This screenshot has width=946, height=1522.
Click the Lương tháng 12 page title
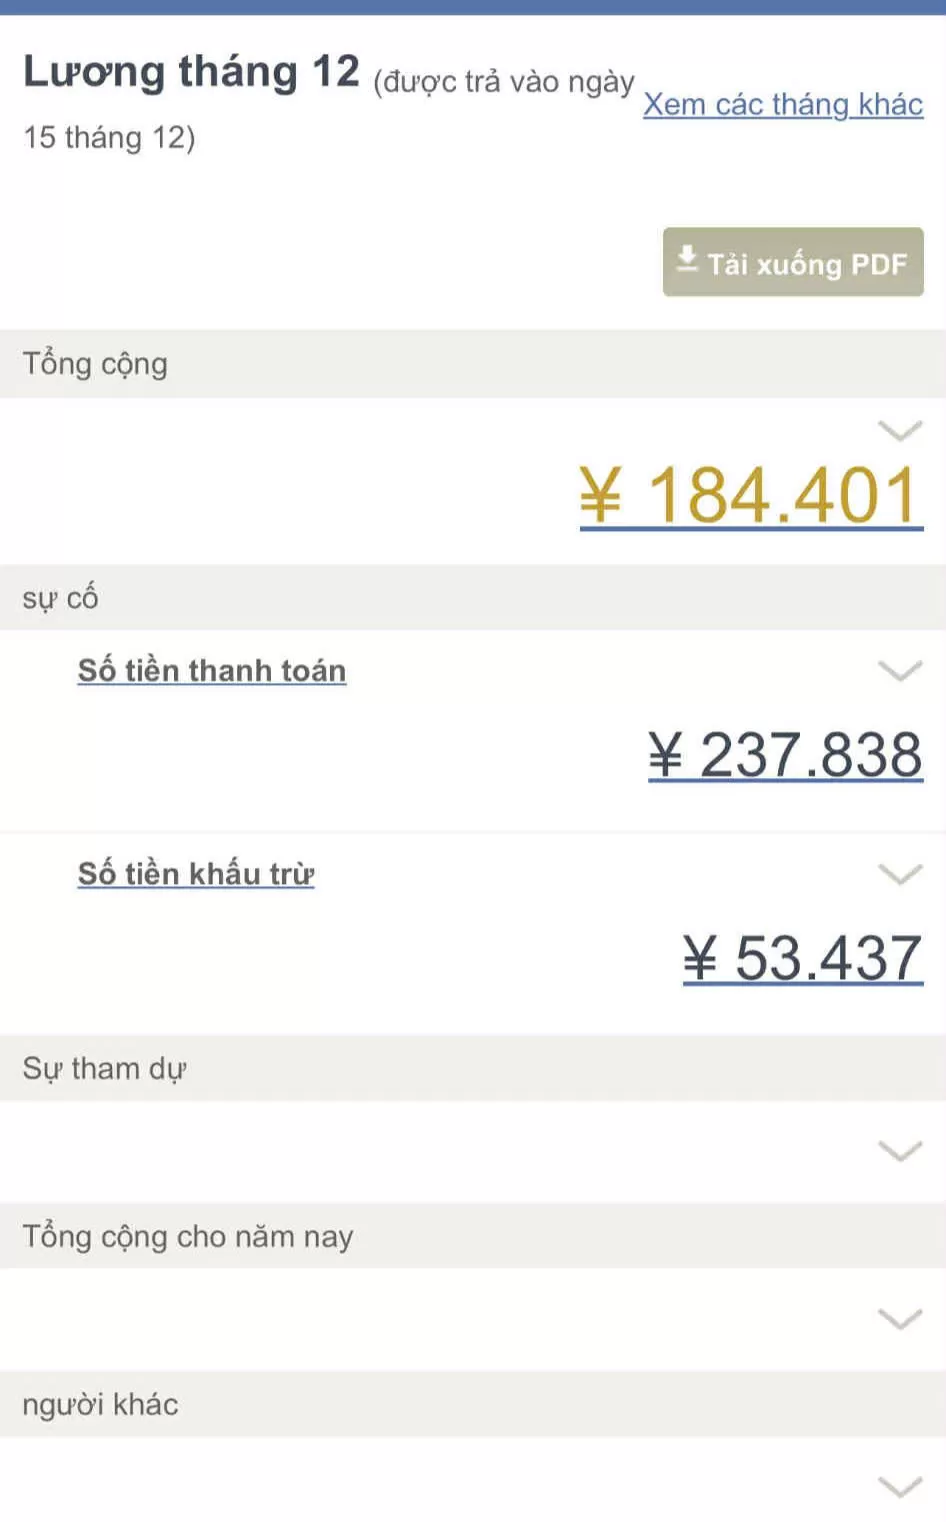coord(191,73)
